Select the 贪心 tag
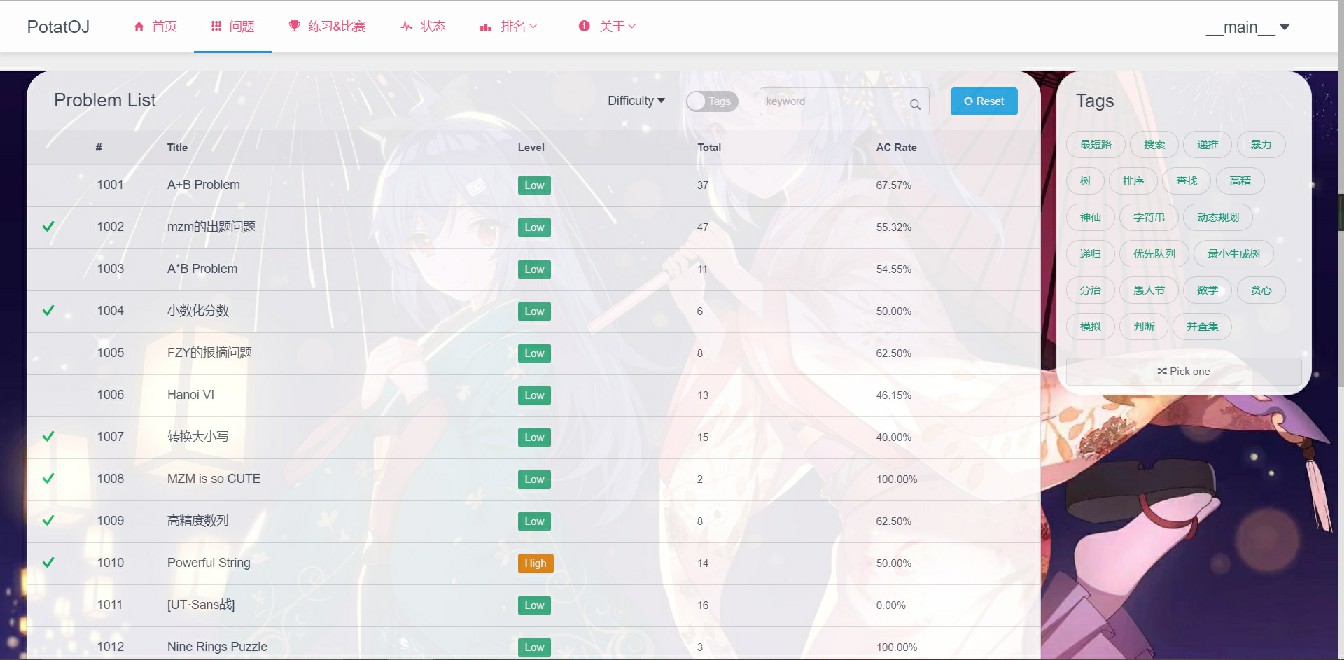Image resolution: width=1344 pixels, height=660 pixels. tap(1261, 290)
